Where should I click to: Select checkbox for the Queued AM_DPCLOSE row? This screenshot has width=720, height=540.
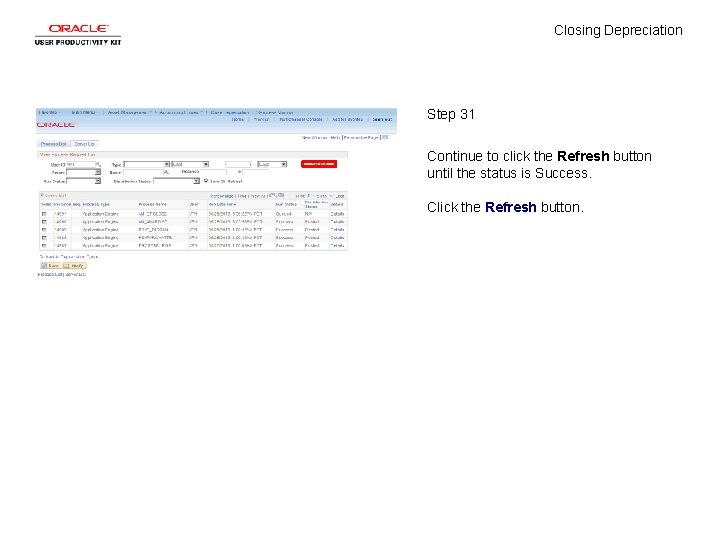pos(44,214)
